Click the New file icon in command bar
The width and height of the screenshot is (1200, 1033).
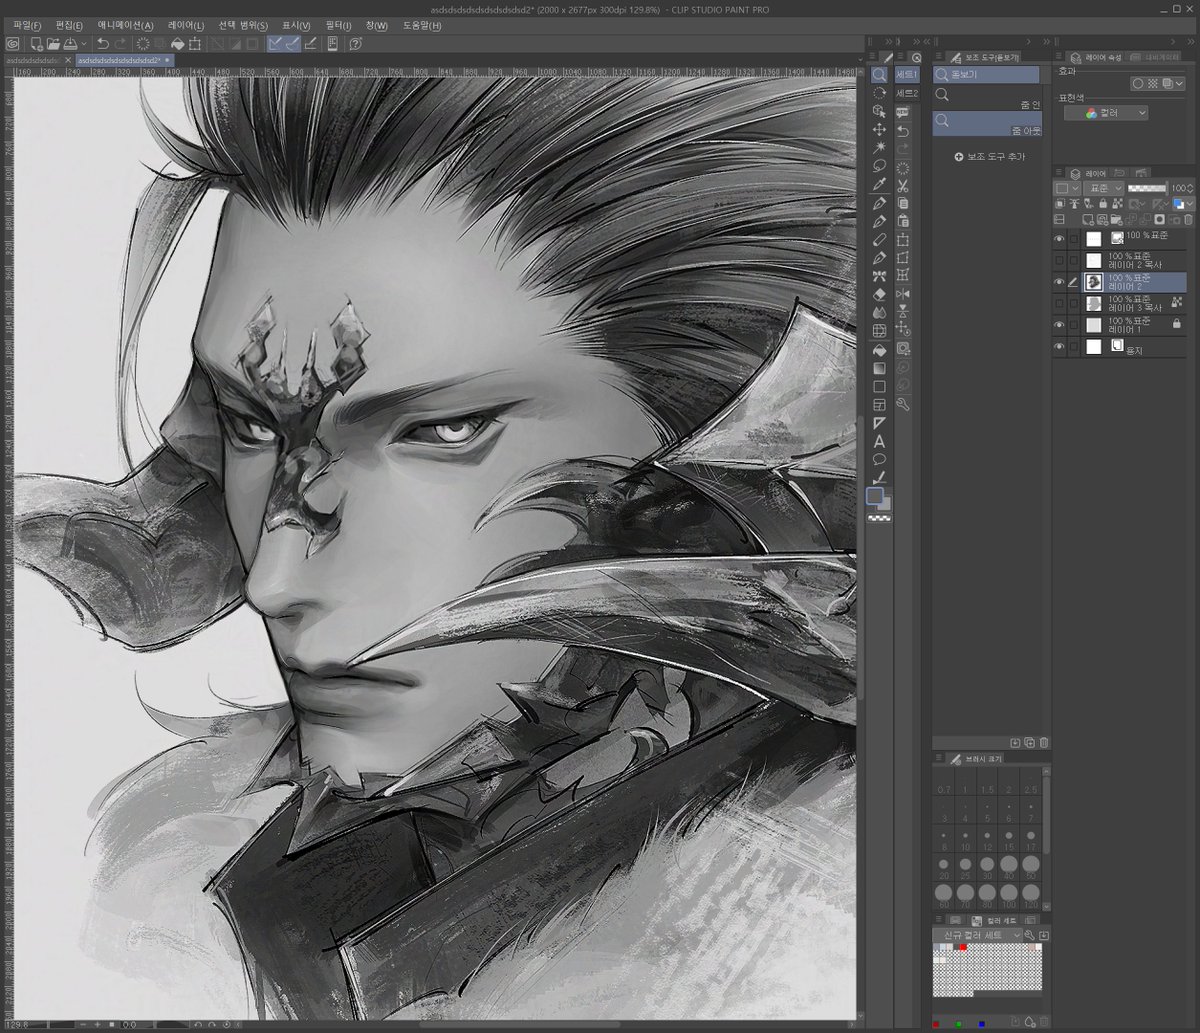pyautogui.click(x=35, y=44)
